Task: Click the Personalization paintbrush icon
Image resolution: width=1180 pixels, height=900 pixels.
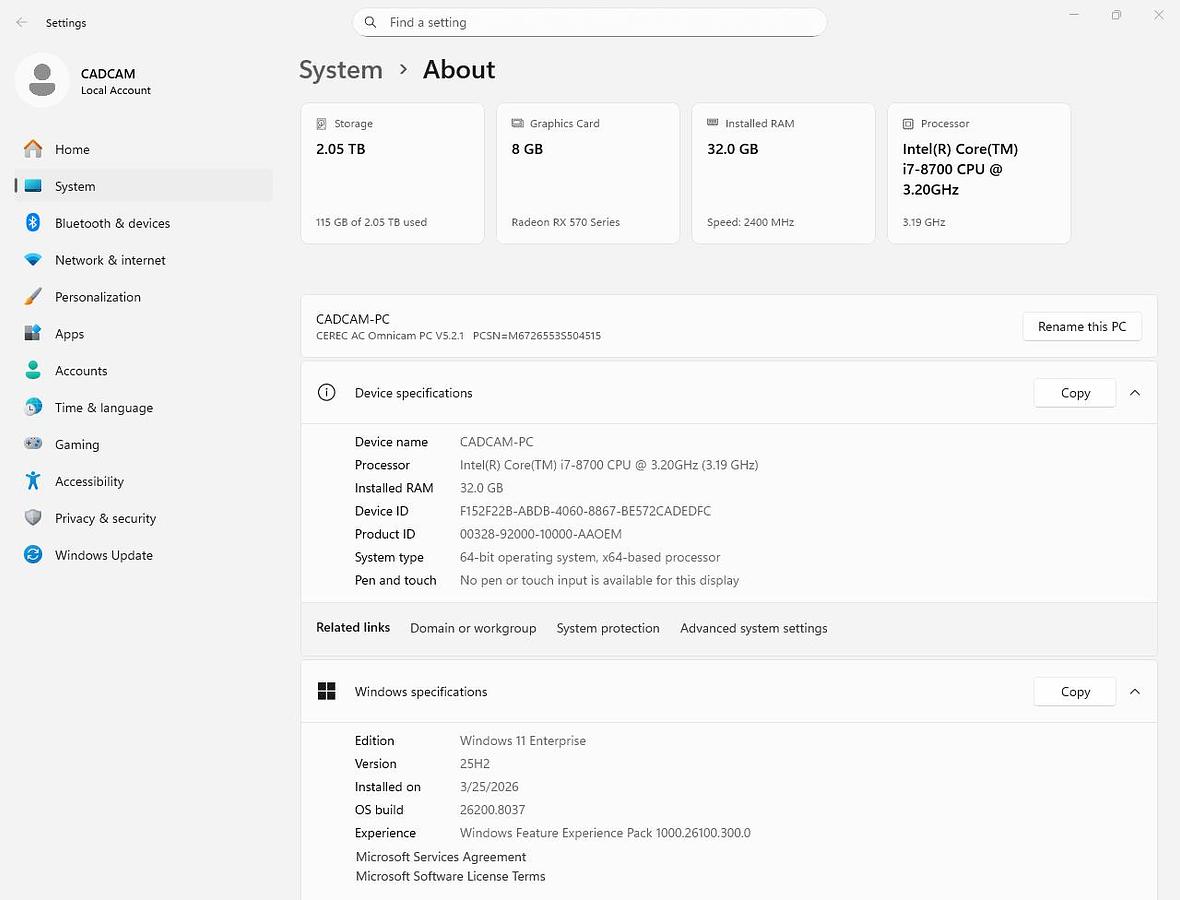Action: click(x=33, y=297)
